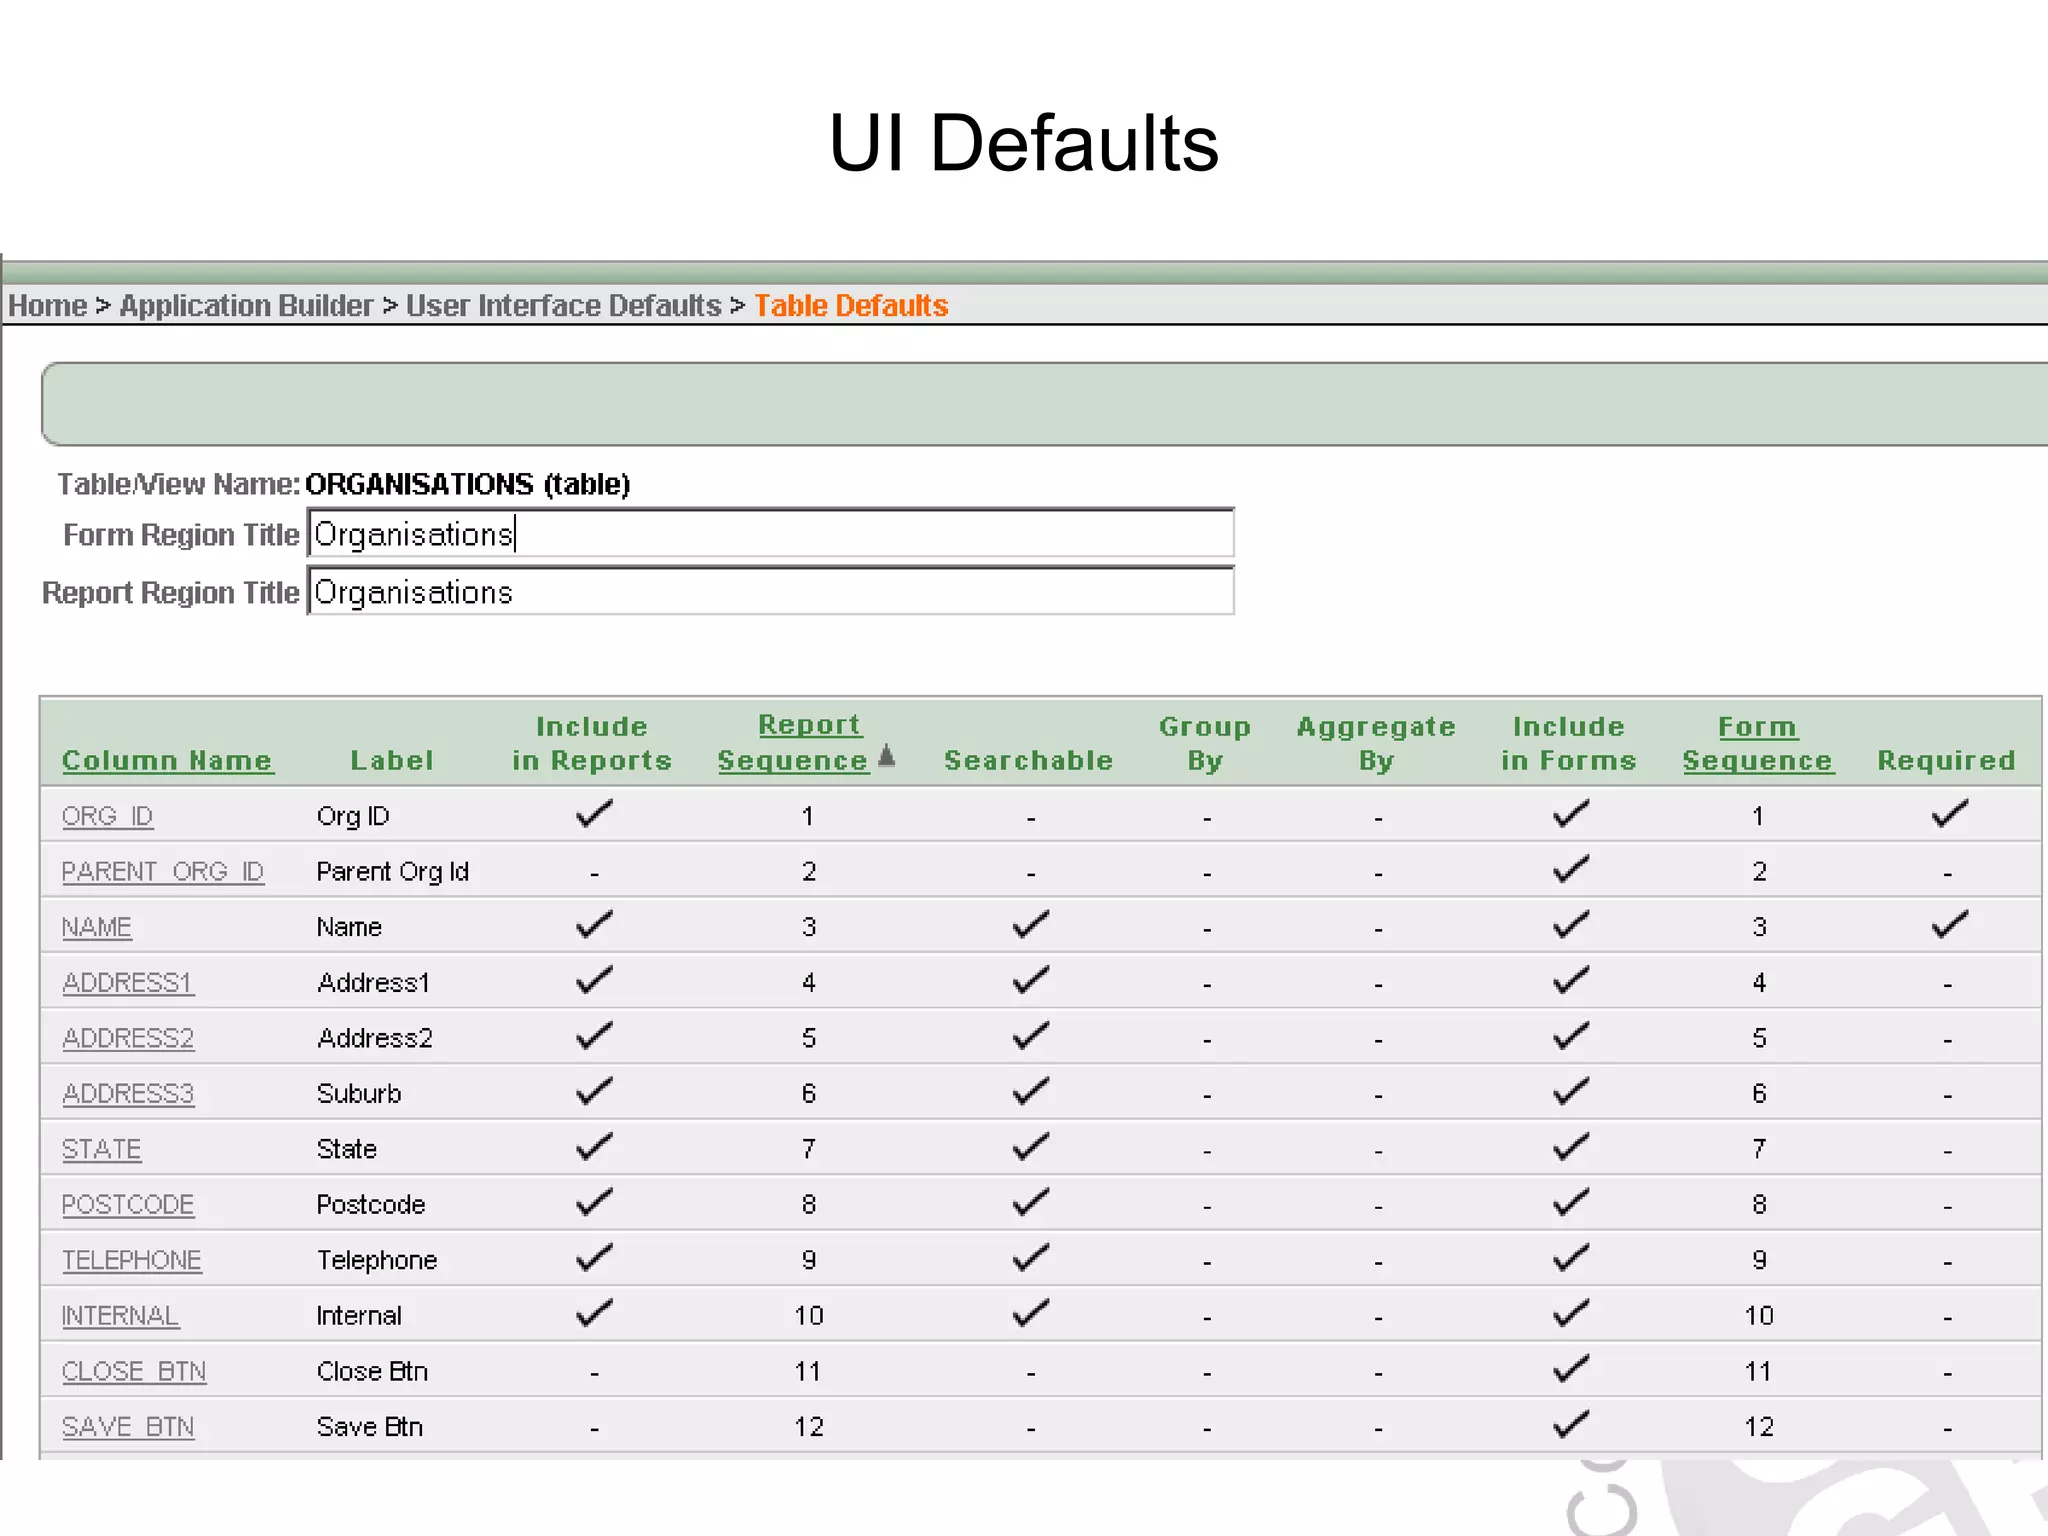Open the Application Builder breadcrumb
This screenshot has width=2048, height=1536.
tap(246, 306)
